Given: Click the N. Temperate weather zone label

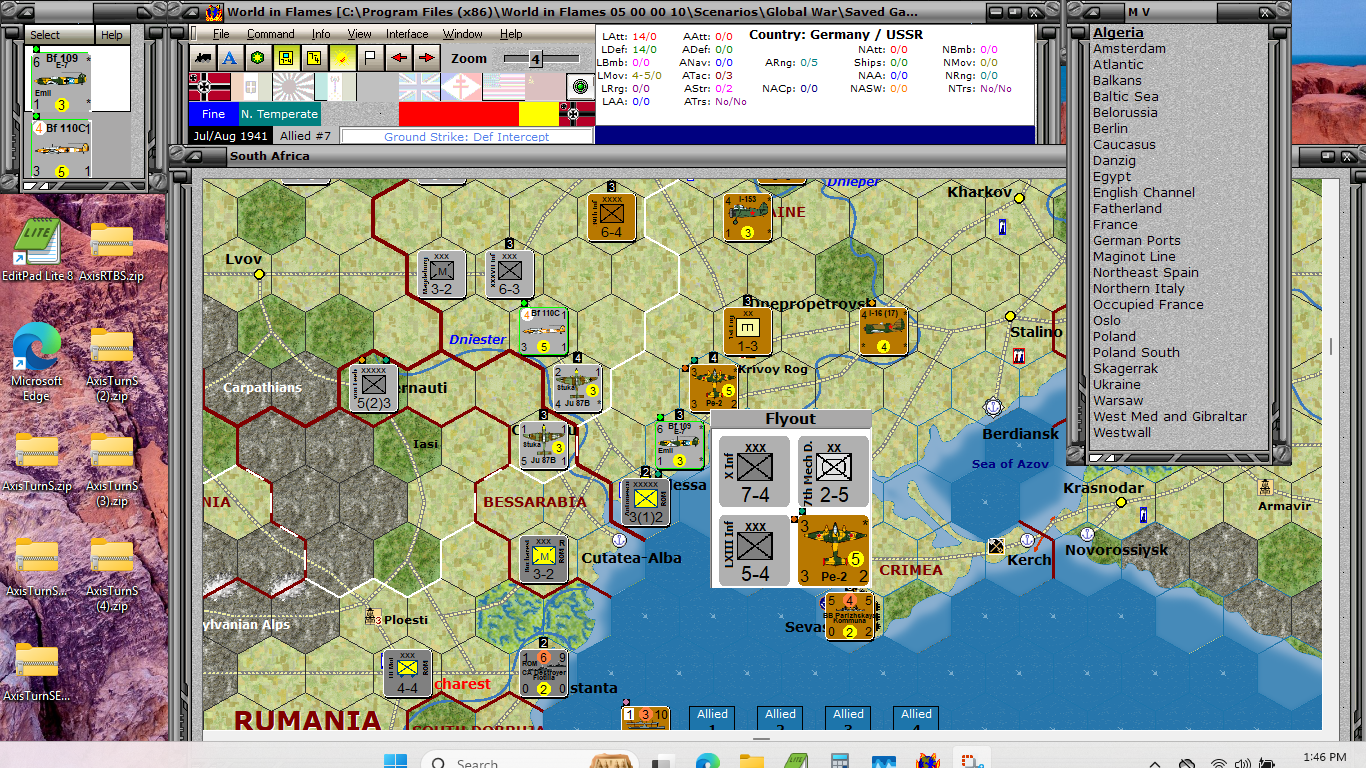Looking at the screenshot, I should click(280, 114).
